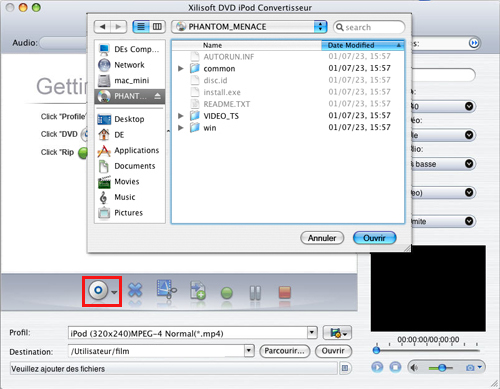Start ripping with the green button

[227, 293]
